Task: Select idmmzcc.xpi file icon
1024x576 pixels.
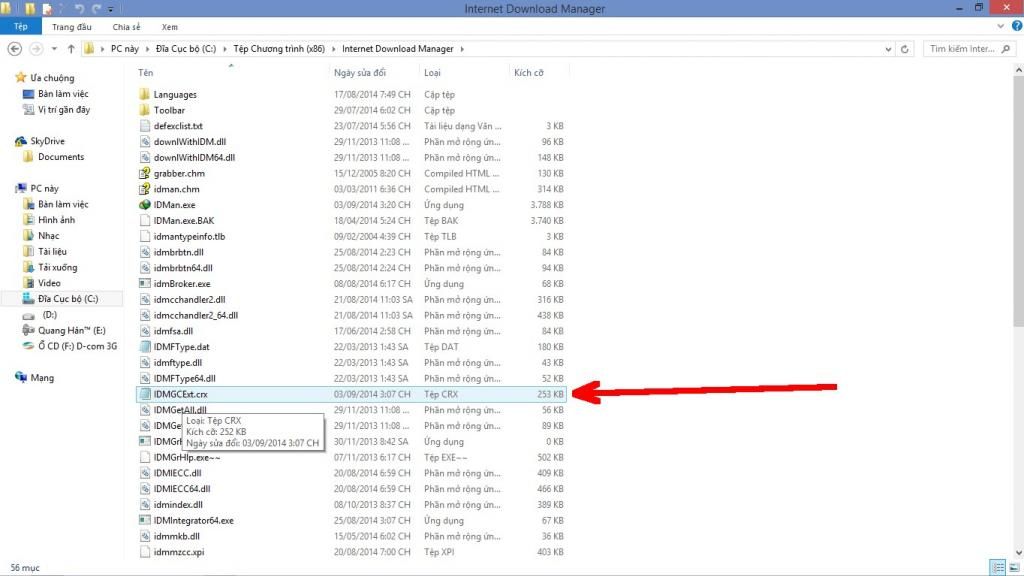Action: [145, 552]
